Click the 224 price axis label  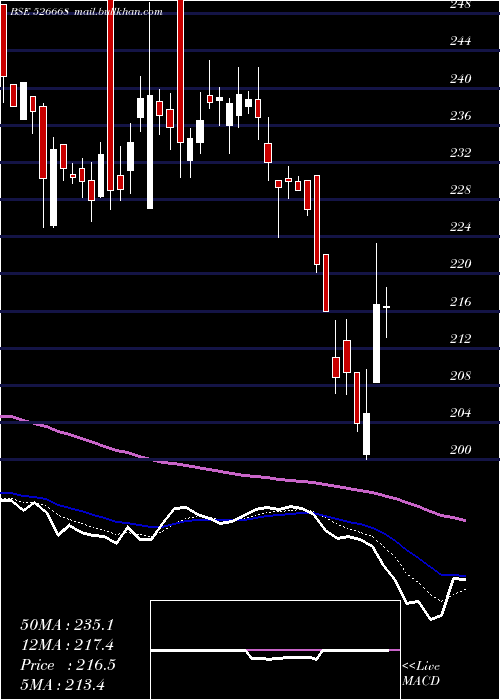click(x=460, y=227)
